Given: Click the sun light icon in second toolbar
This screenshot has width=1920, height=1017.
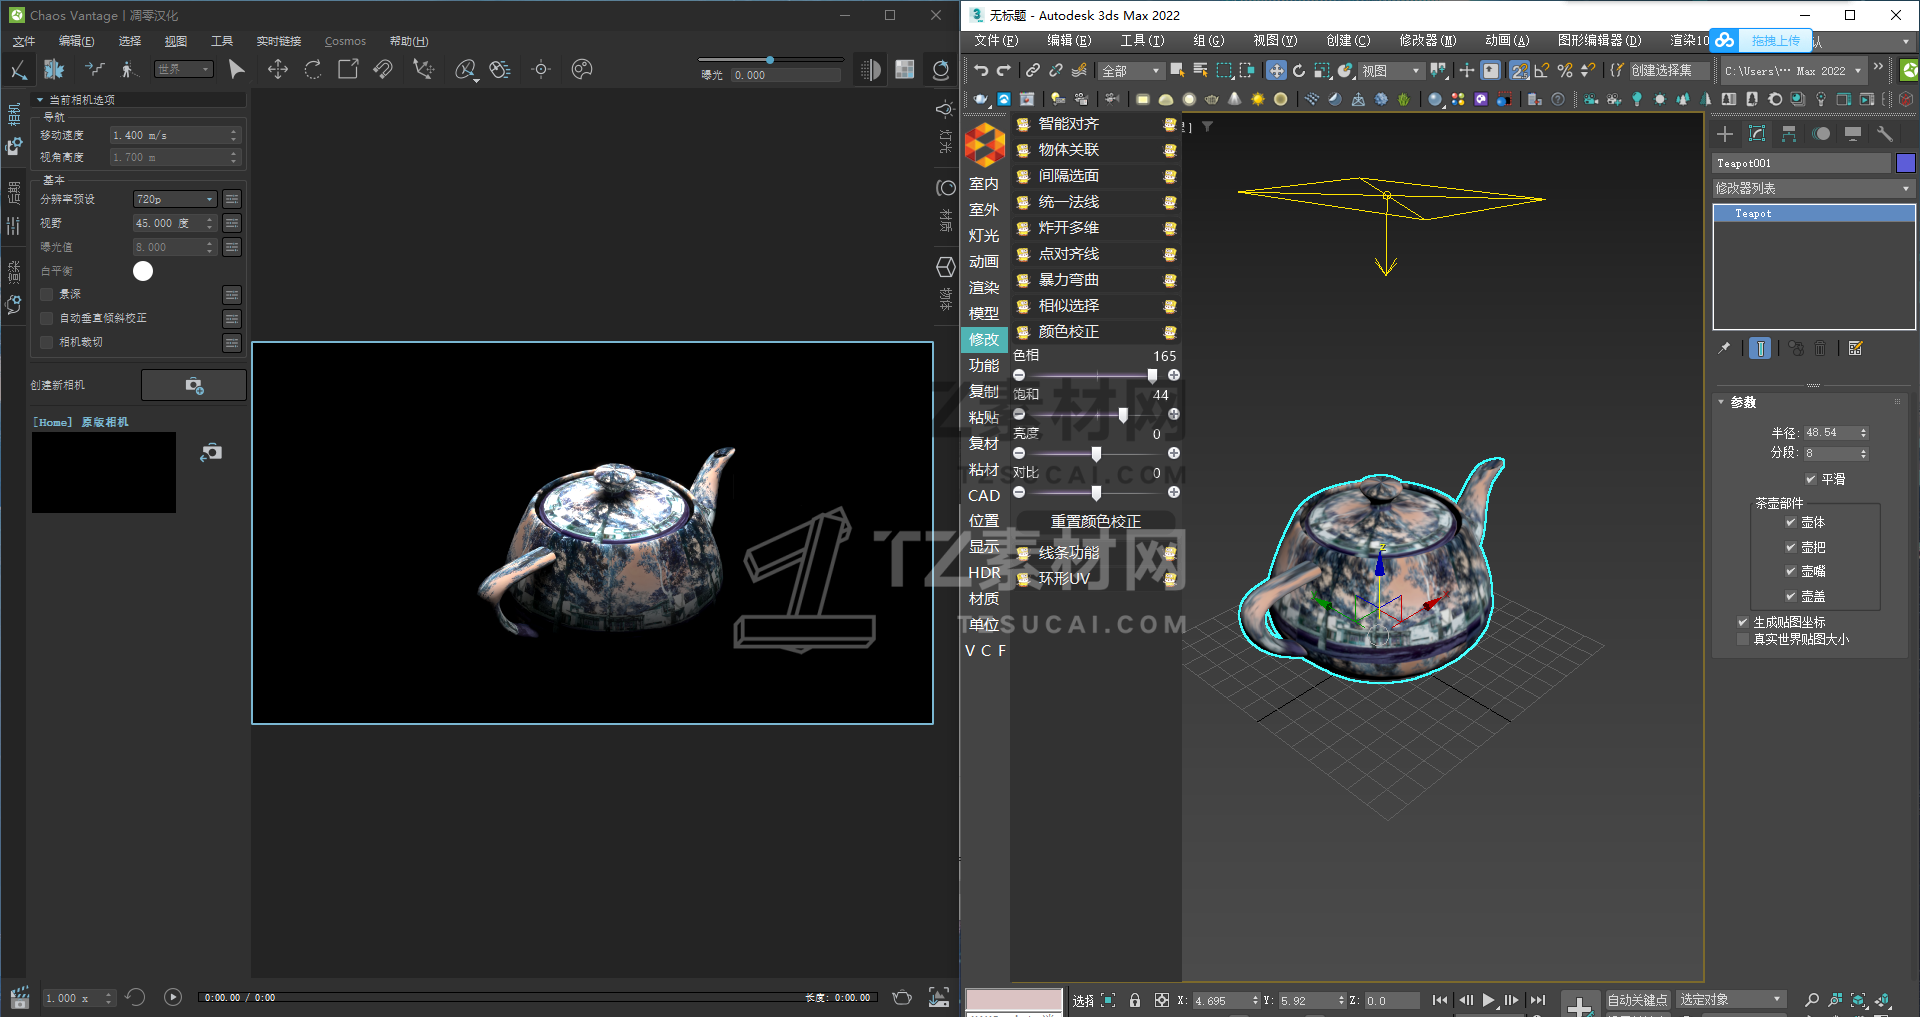Looking at the screenshot, I should pyautogui.click(x=1257, y=99).
